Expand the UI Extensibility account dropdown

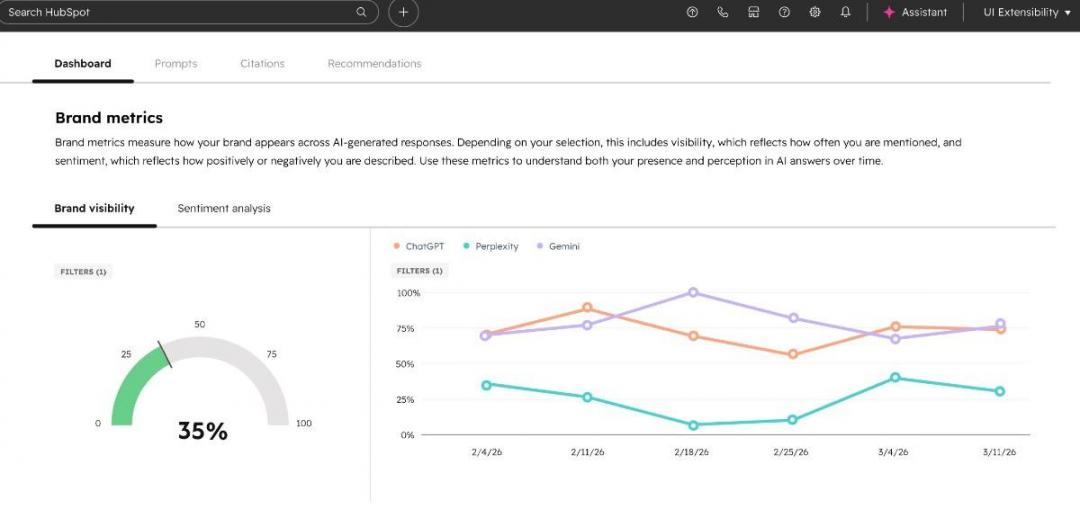1026,12
